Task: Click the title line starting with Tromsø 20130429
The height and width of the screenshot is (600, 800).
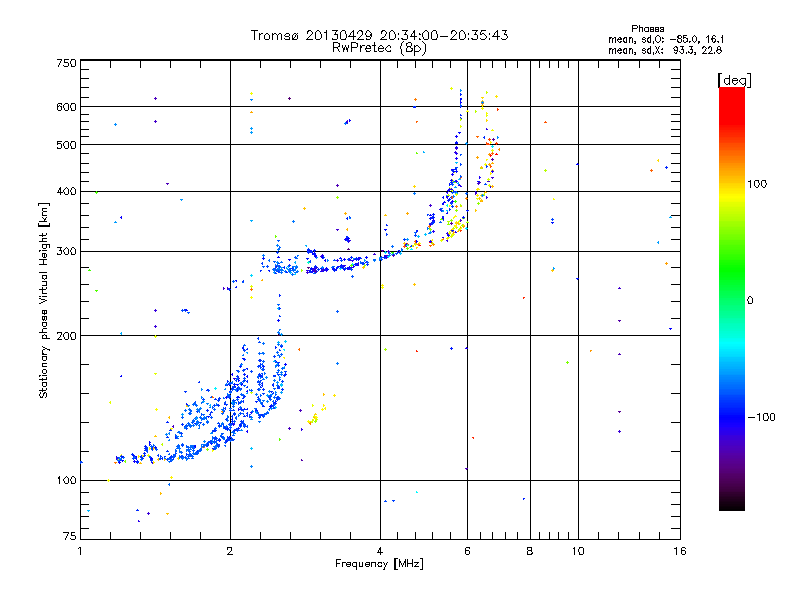Action: tap(379, 35)
